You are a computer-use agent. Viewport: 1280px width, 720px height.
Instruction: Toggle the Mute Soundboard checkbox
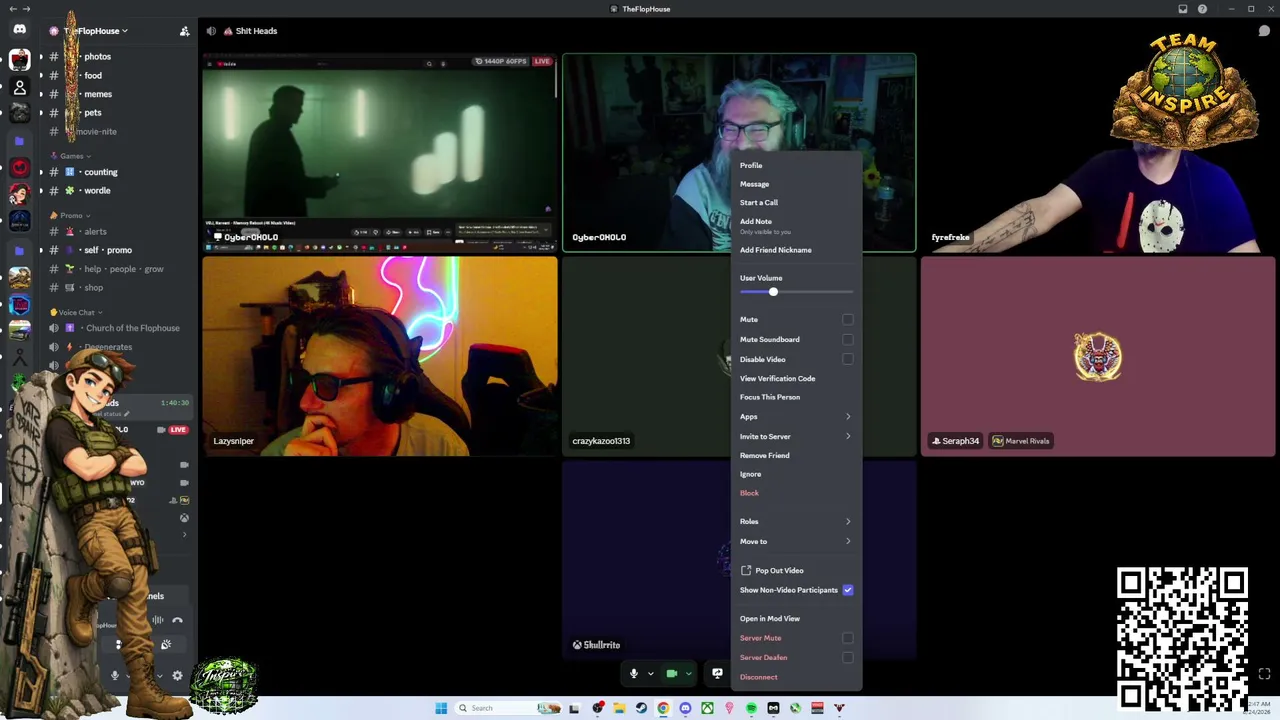point(848,339)
